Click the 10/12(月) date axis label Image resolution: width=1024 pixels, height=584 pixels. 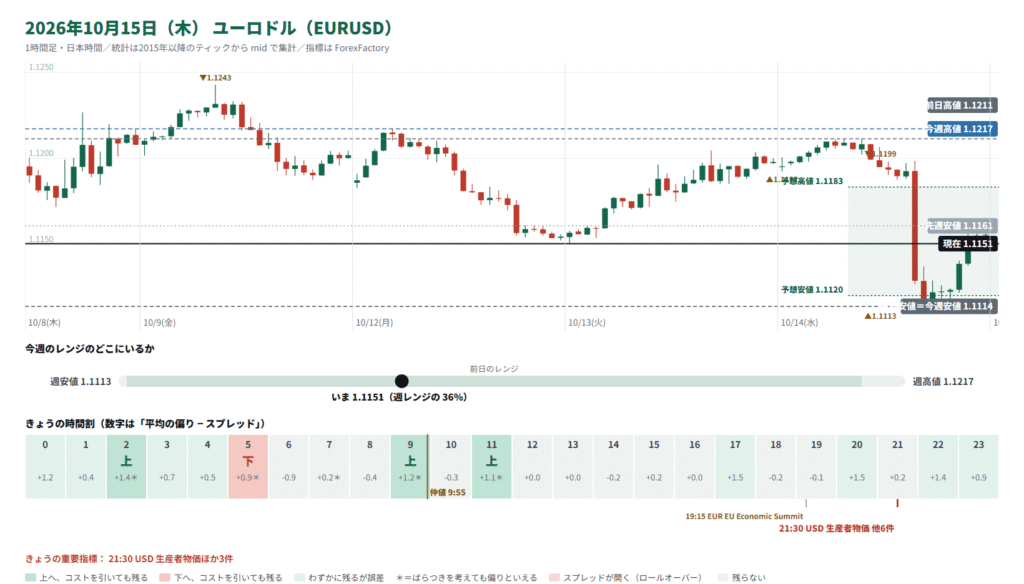374,323
